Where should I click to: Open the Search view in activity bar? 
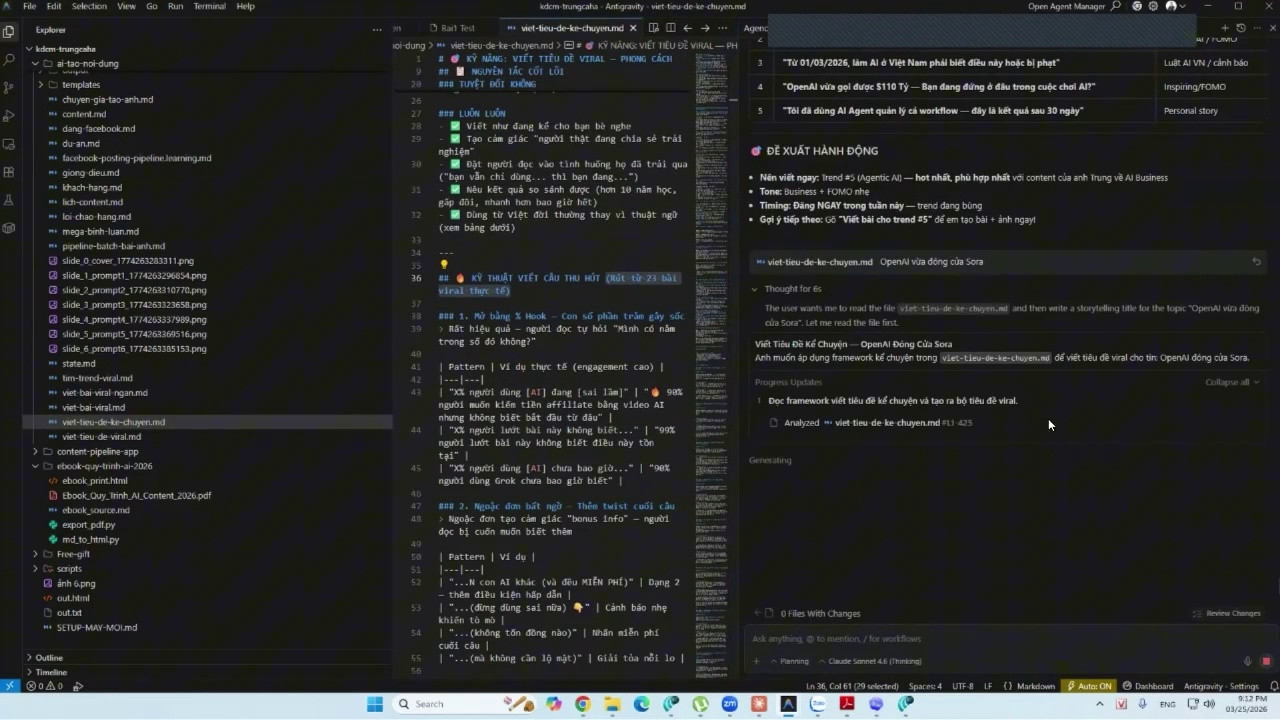pyautogui.click(x=9, y=59)
